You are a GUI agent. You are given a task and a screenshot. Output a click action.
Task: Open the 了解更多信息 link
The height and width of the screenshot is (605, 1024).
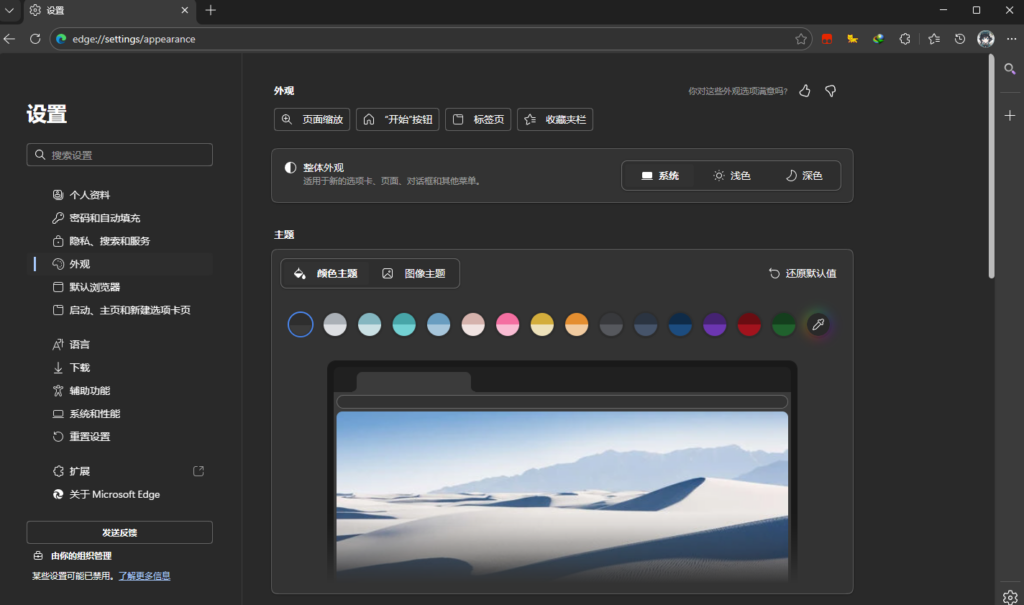(144, 576)
